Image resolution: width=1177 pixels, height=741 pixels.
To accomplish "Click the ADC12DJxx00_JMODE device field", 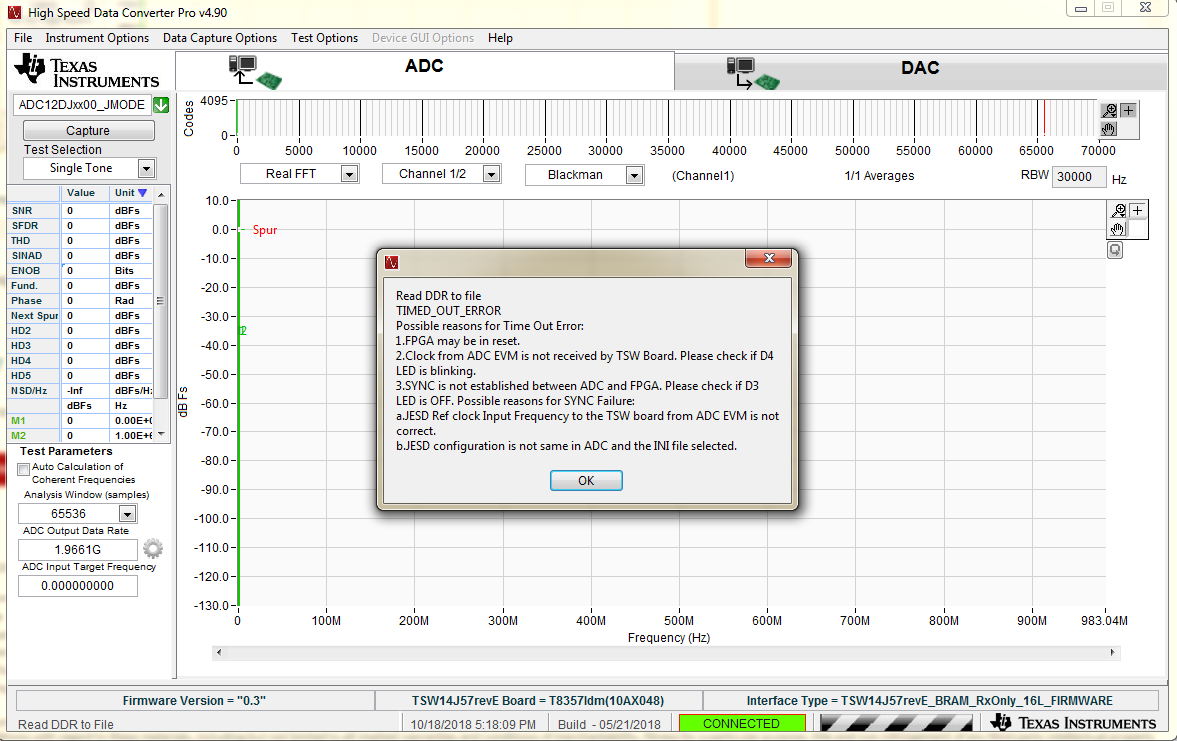I will (82, 104).
